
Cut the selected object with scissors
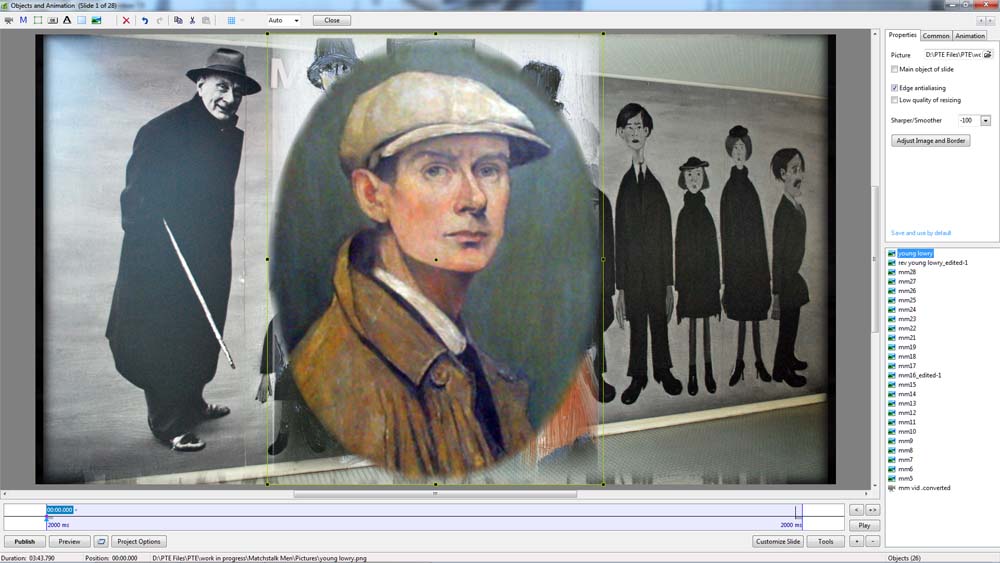pyautogui.click(x=192, y=20)
